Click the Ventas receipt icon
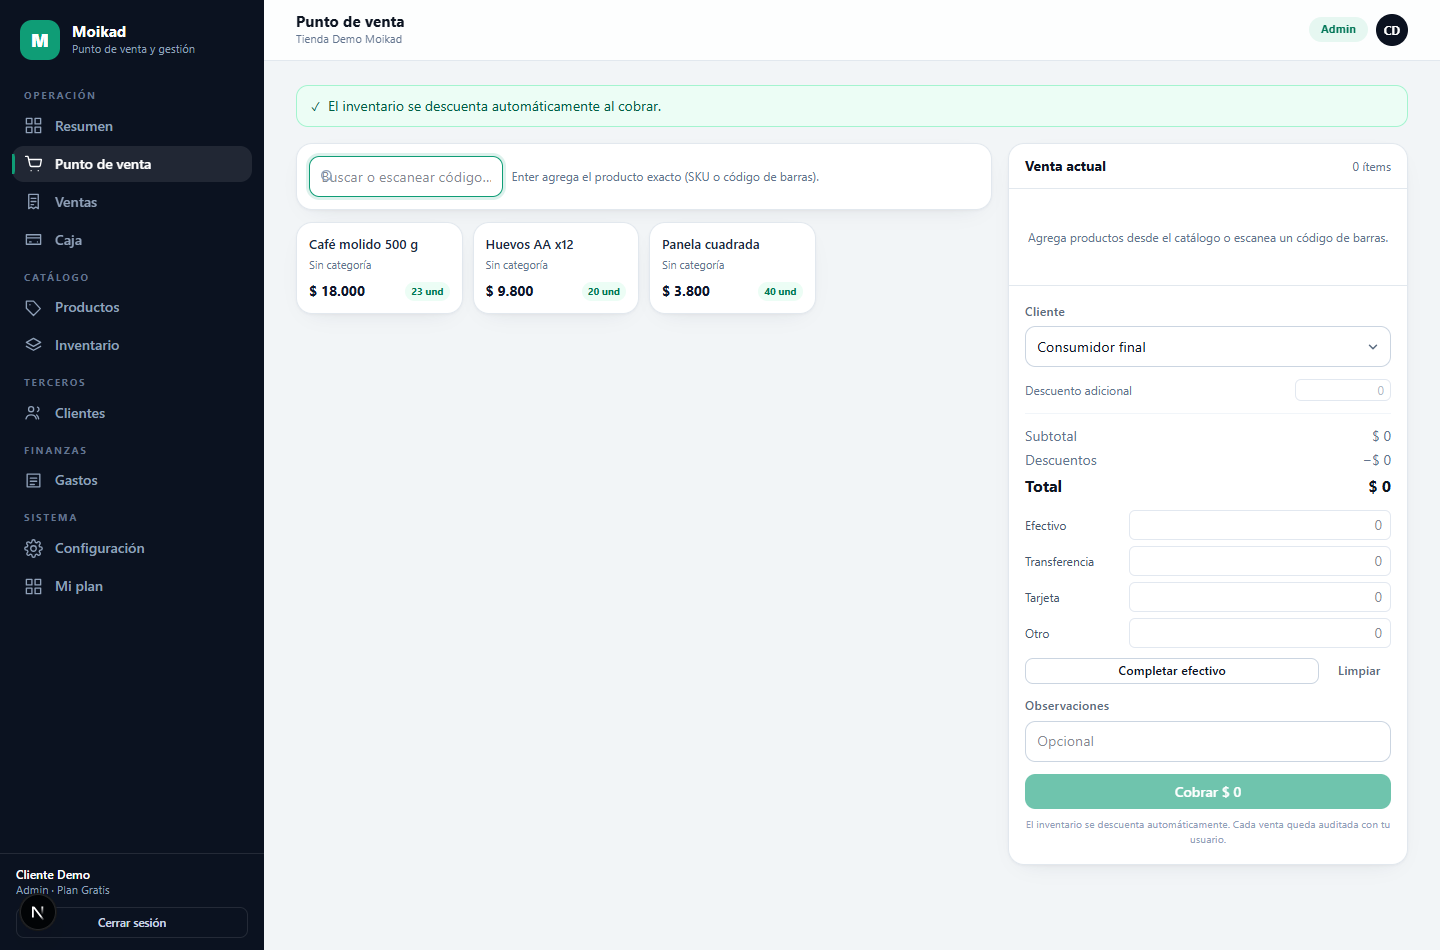Screen dimensions: 1440x950 (x=34, y=202)
